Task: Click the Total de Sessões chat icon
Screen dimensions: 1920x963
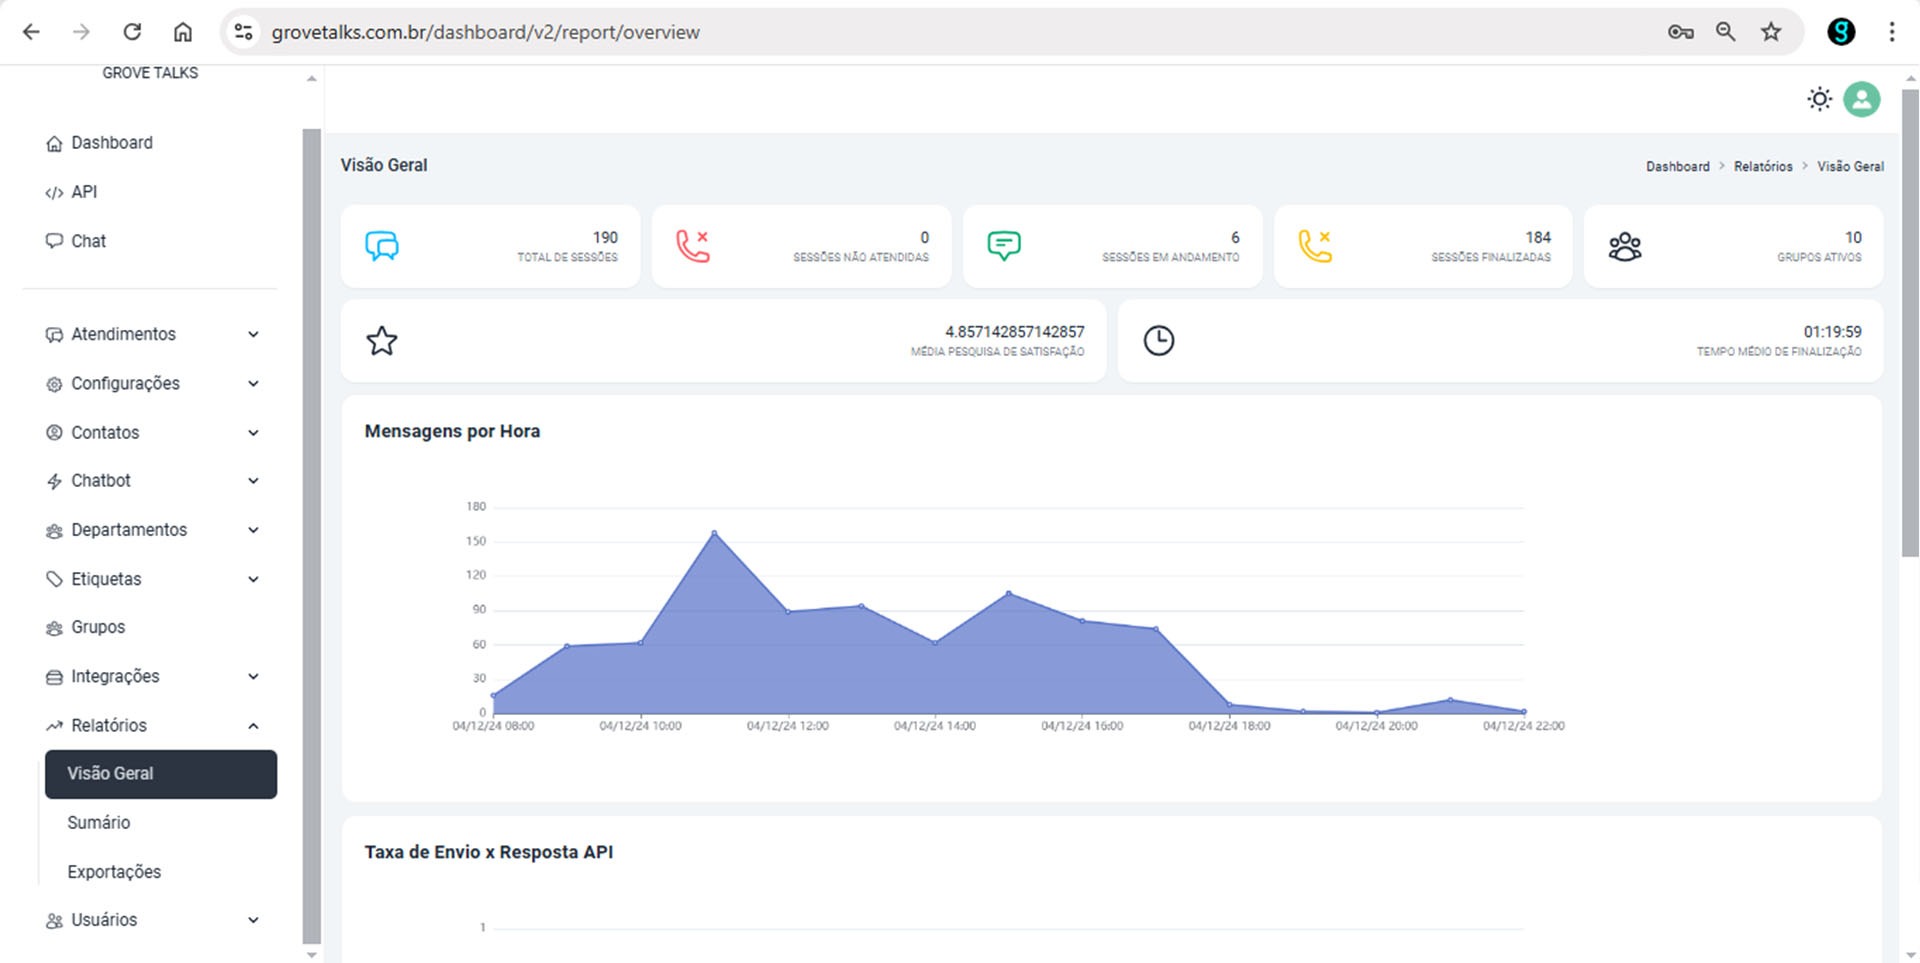Action: 382,246
